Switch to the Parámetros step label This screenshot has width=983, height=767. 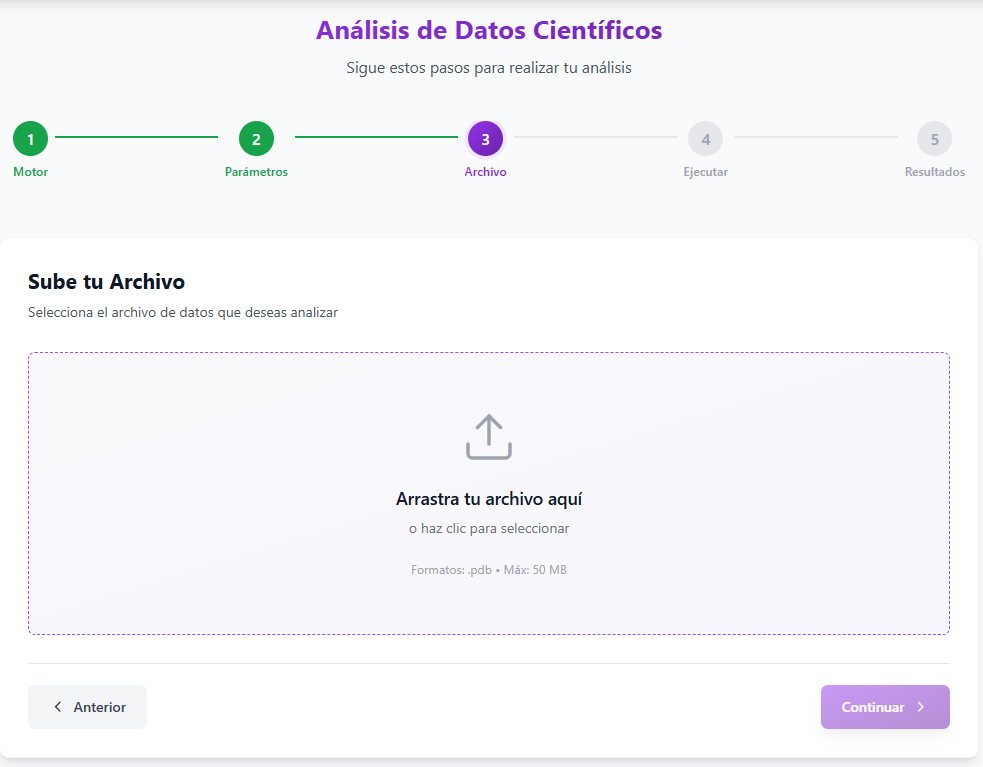(256, 172)
